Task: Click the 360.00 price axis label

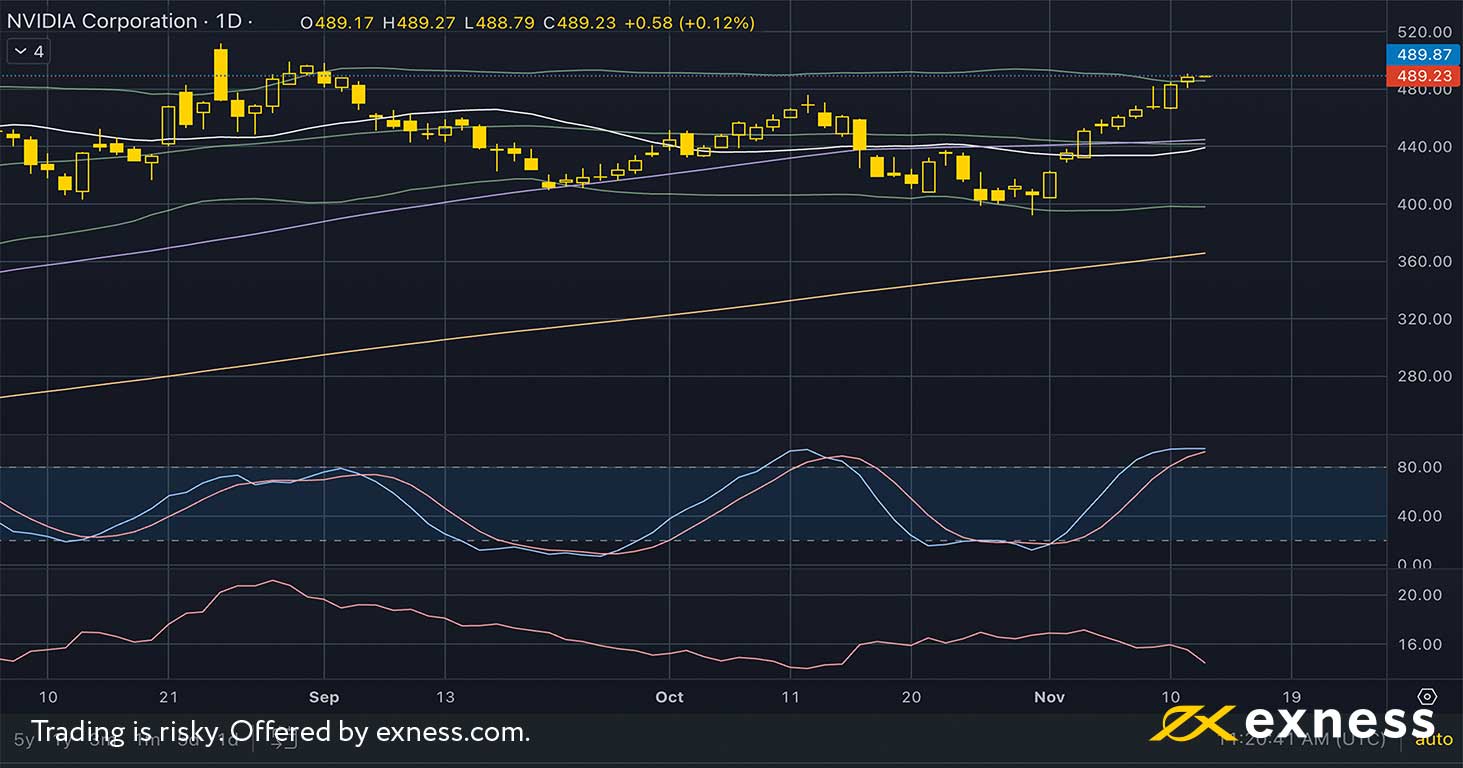Action: [x=1424, y=262]
